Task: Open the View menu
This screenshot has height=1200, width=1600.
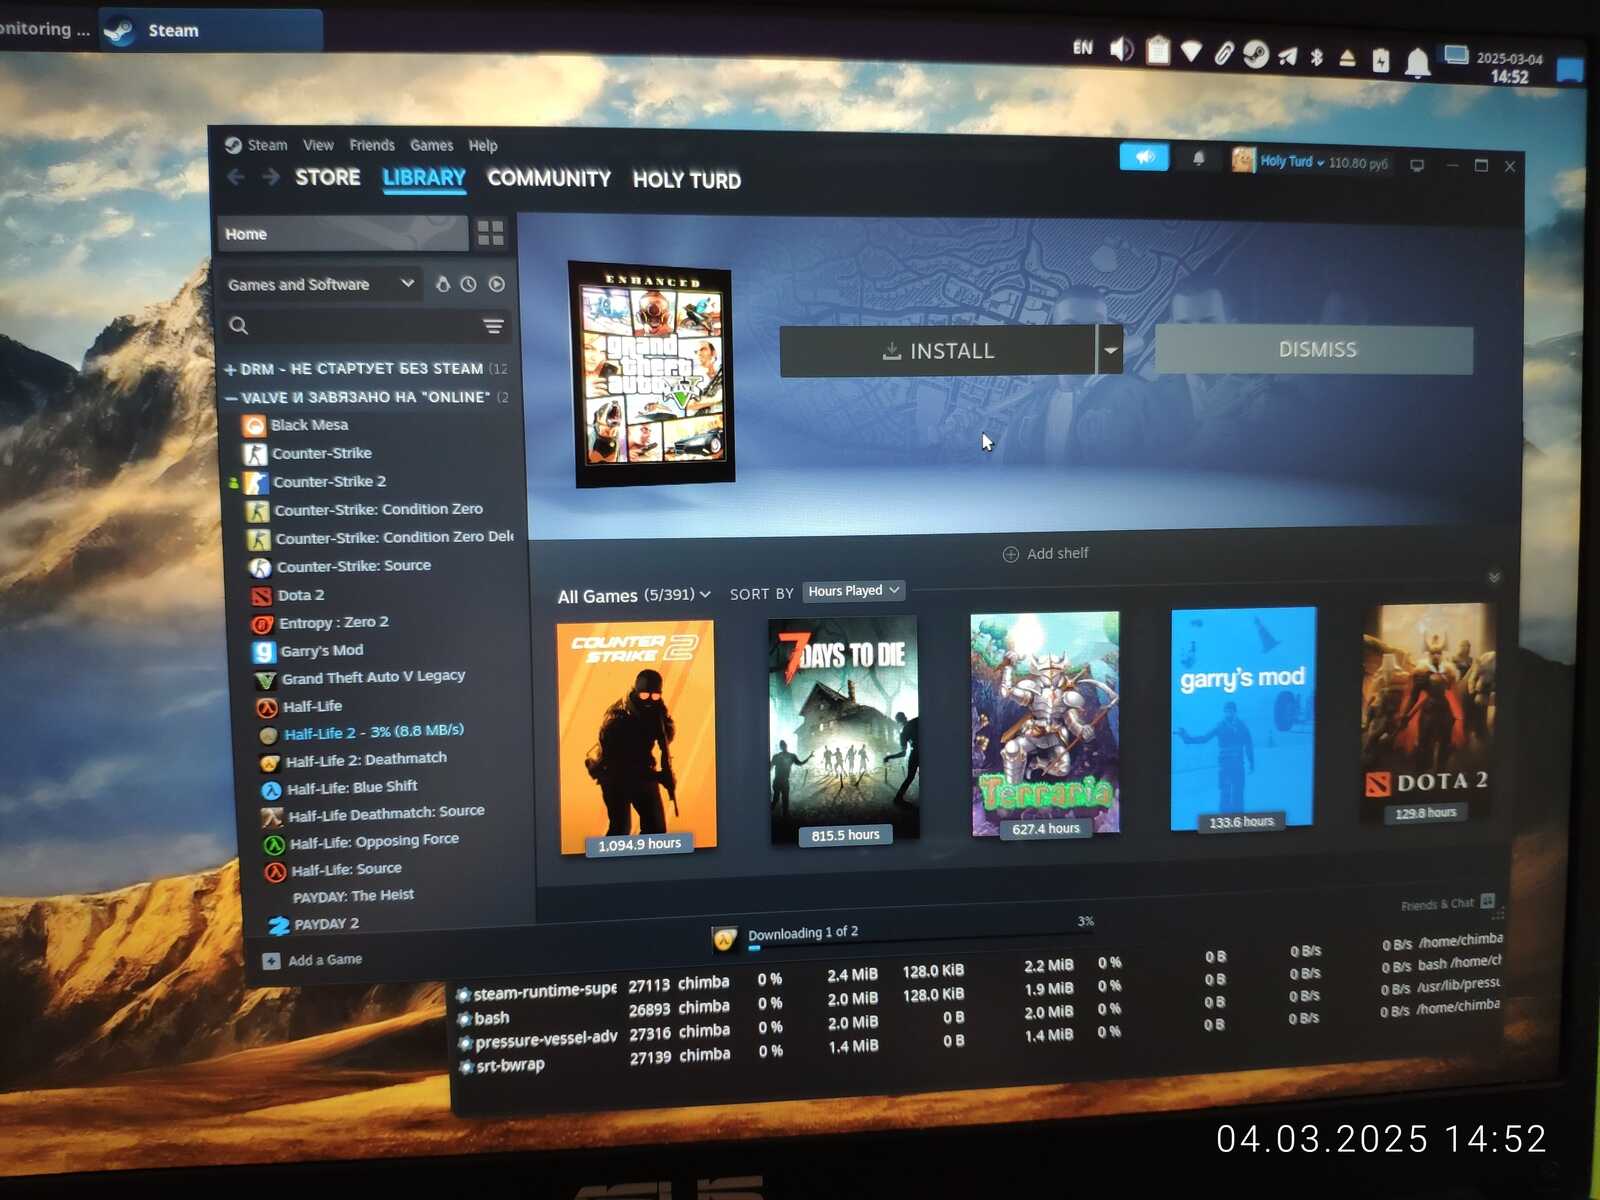Action: (x=318, y=145)
